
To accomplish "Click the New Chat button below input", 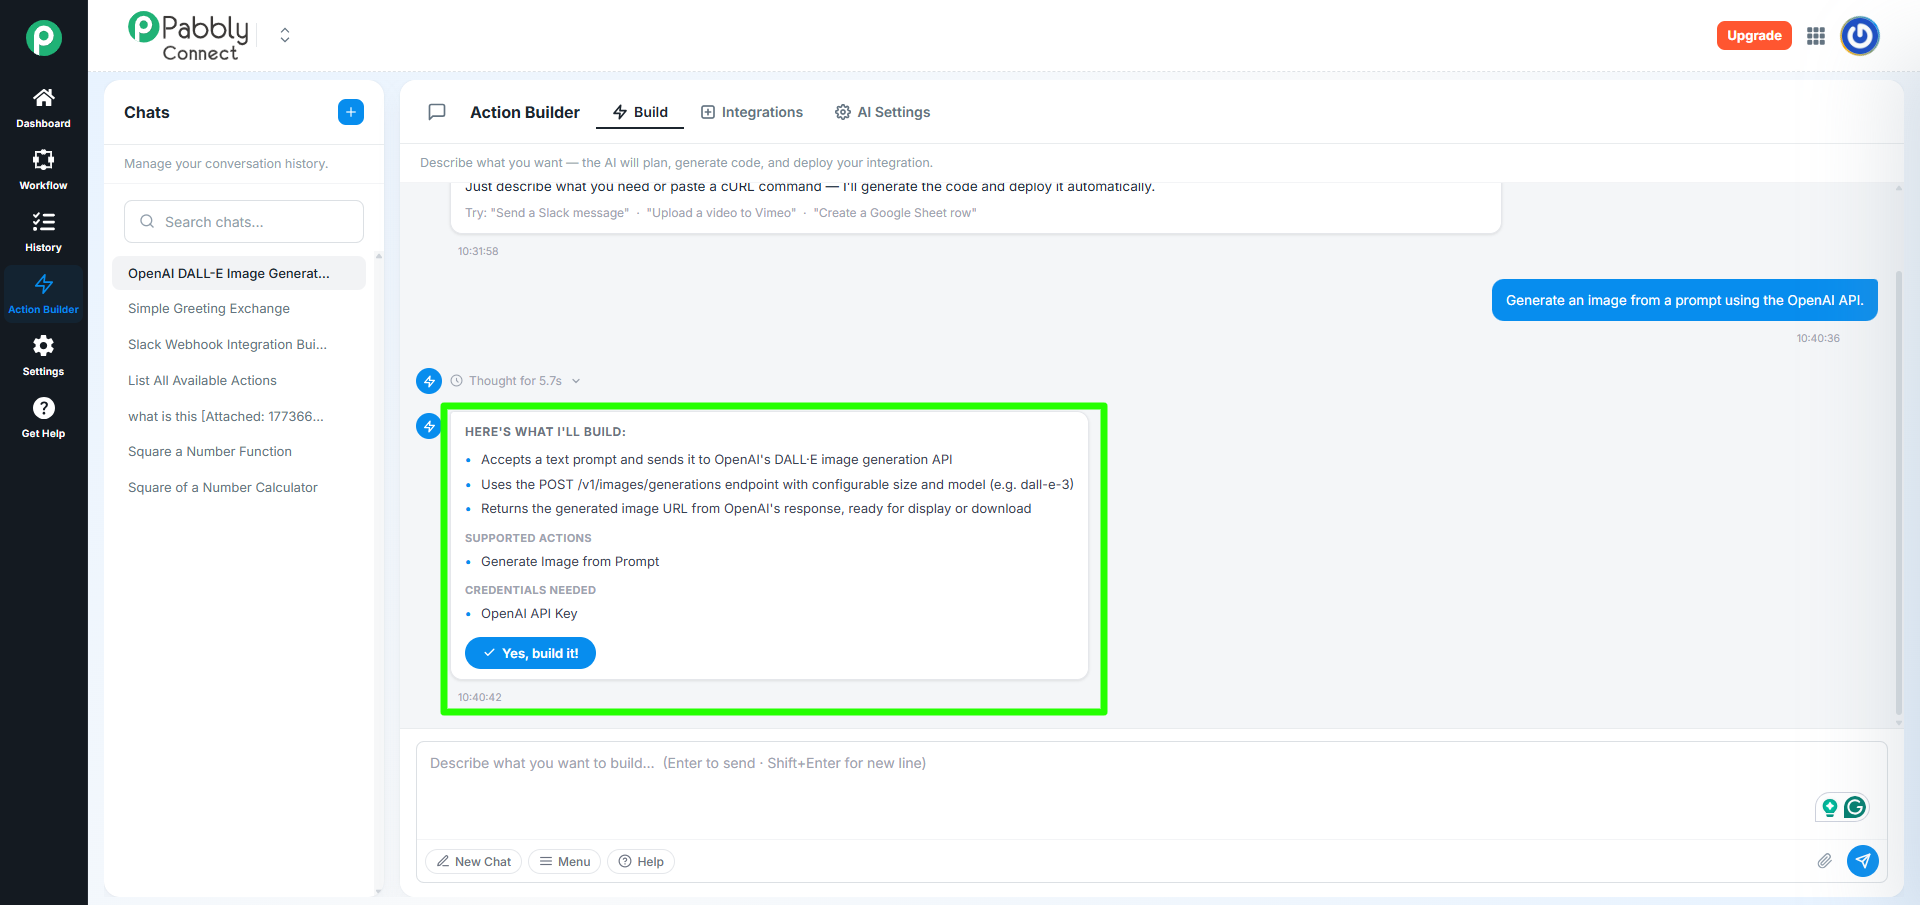I will click(474, 862).
